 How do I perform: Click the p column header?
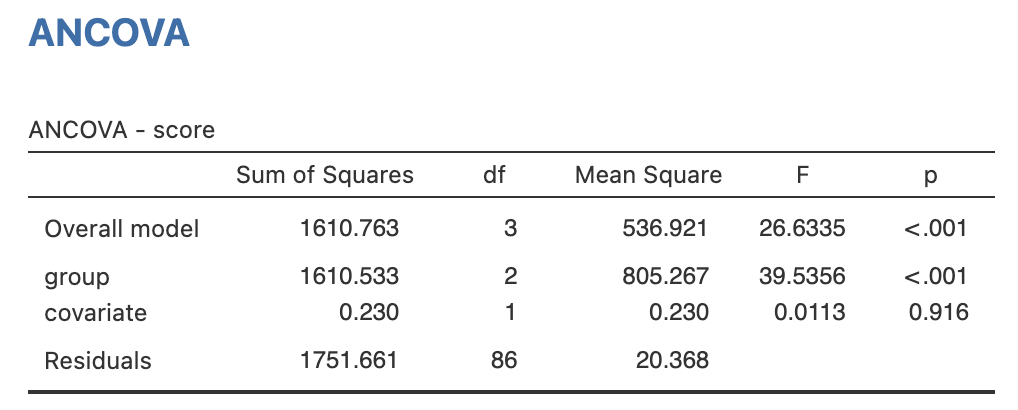931,176
